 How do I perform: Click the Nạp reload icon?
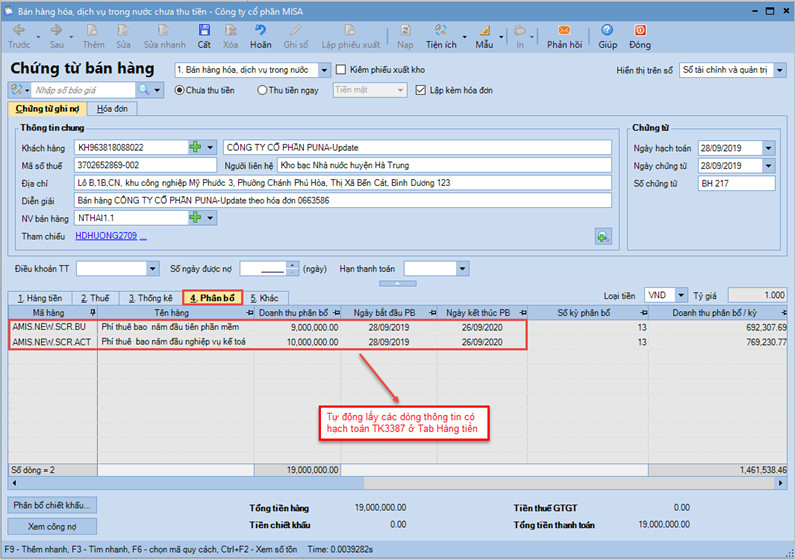point(405,36)
